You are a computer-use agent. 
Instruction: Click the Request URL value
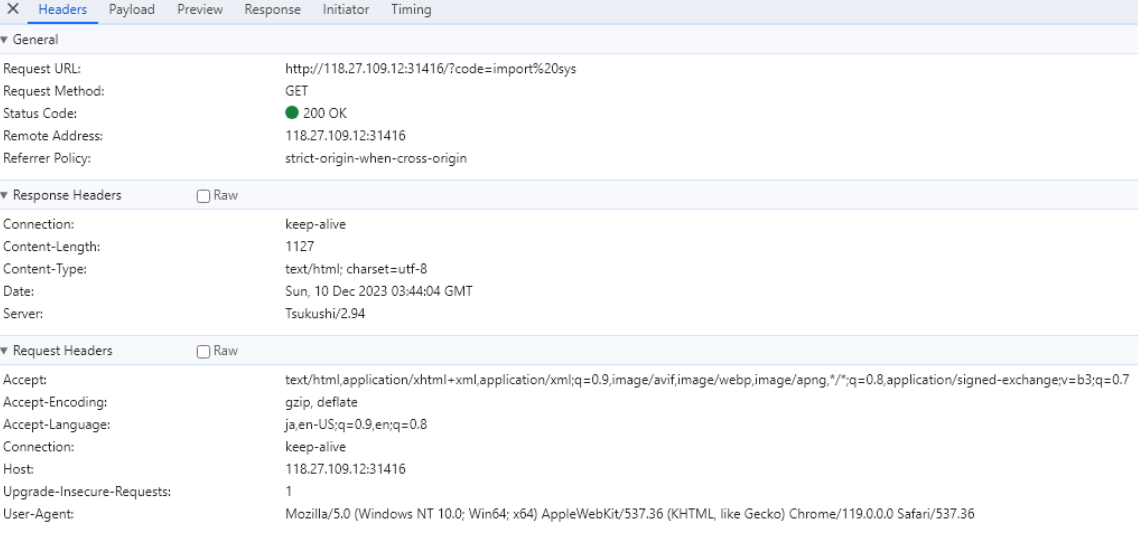click(x=431, y=69)
